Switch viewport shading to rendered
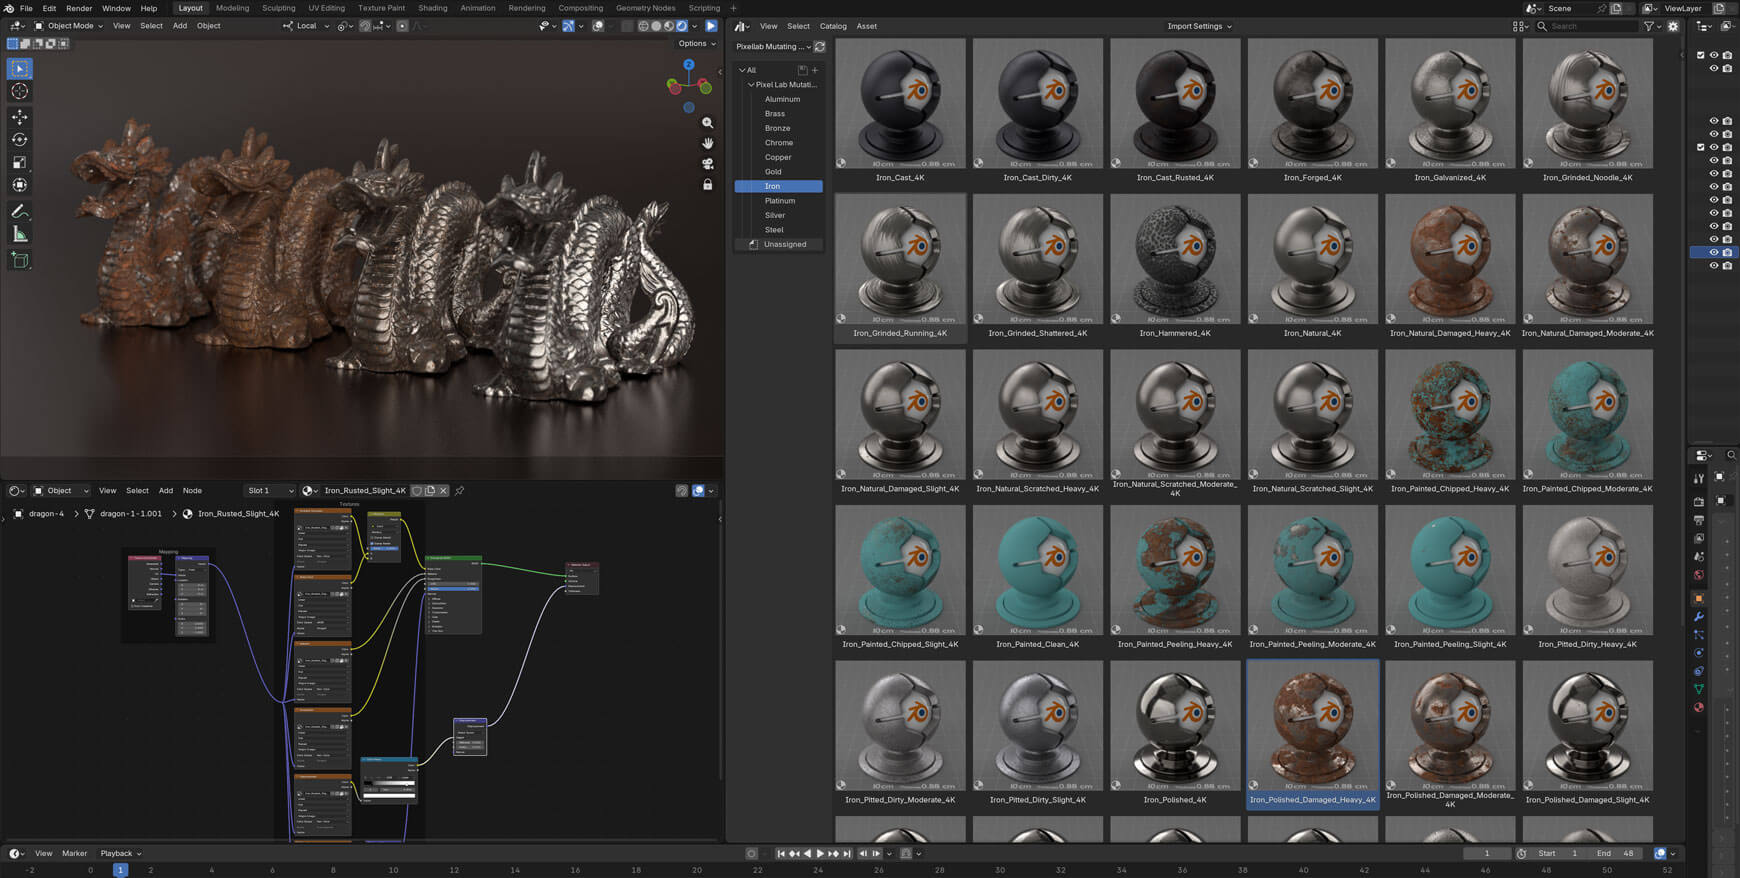The image size is (1740, 878). tap(682, 26)
